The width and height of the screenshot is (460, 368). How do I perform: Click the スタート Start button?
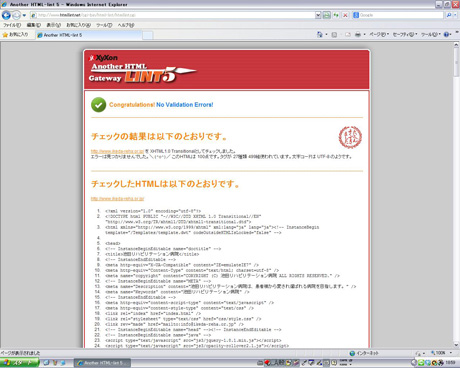click(19, 363)
